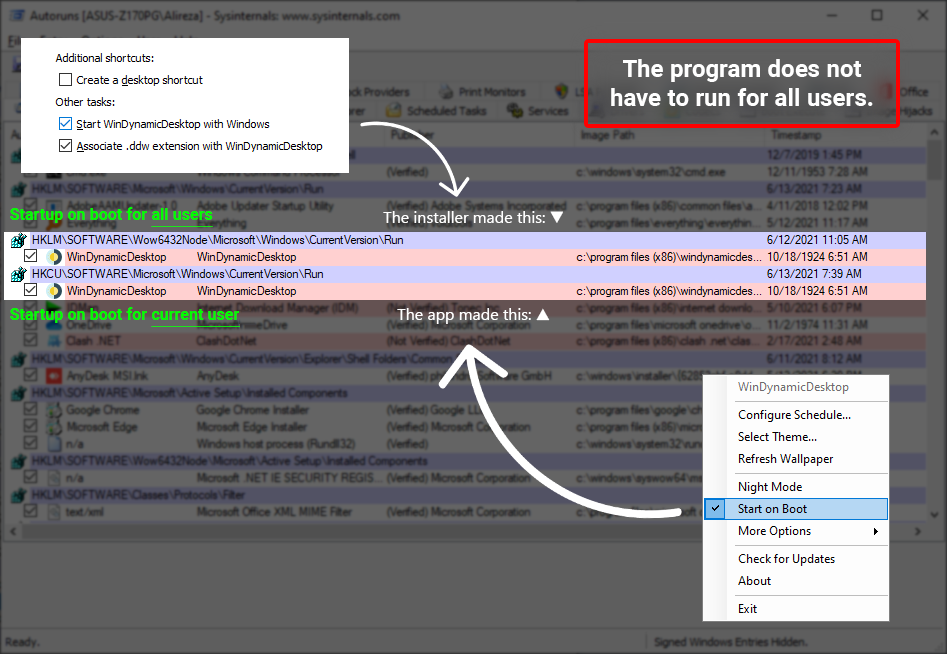The width and height of the screenshot is (947, 654).
Task: Select Windows host process (Rundll32) description
Action: [275, 444]
